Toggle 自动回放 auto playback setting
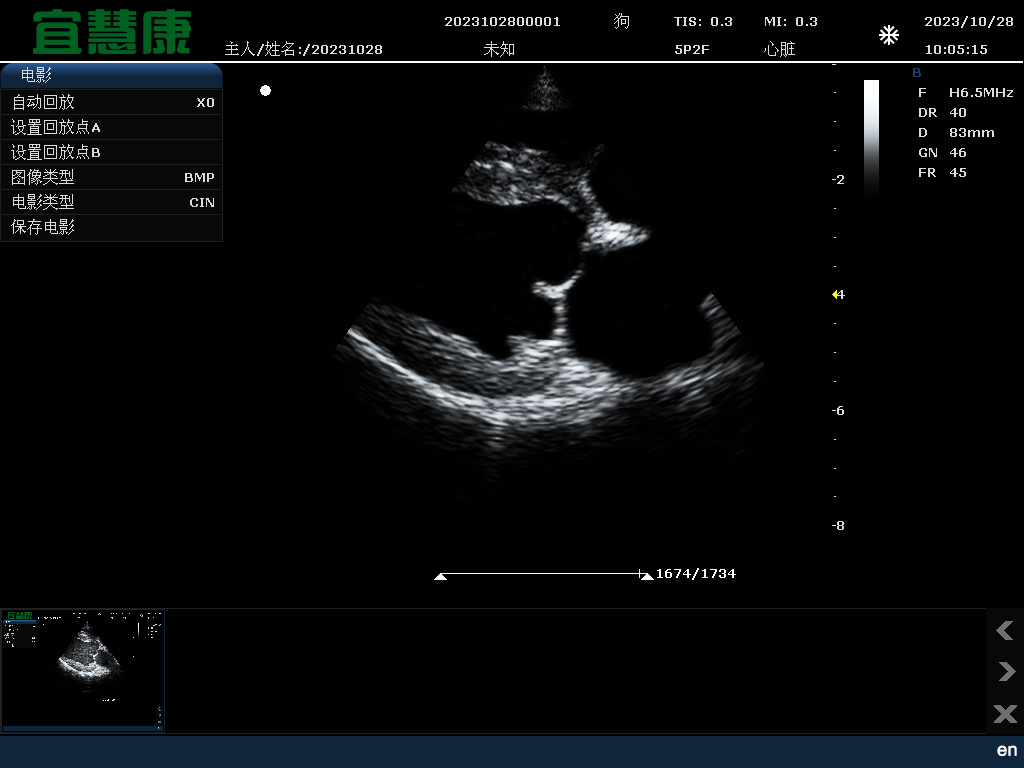The width and height of the screenshot is (1024, 768). [111, 102]
